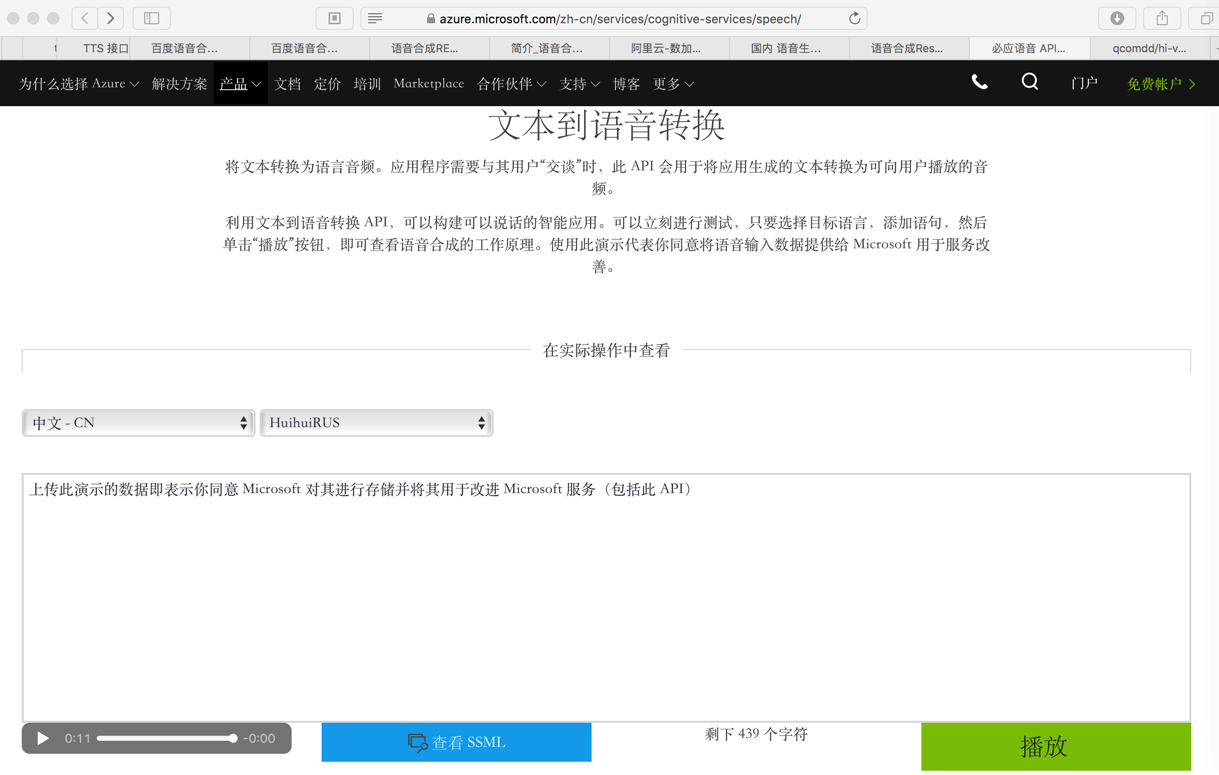
Task: Switch to the 阿里云-数加... tab
Action: [665, 48]
